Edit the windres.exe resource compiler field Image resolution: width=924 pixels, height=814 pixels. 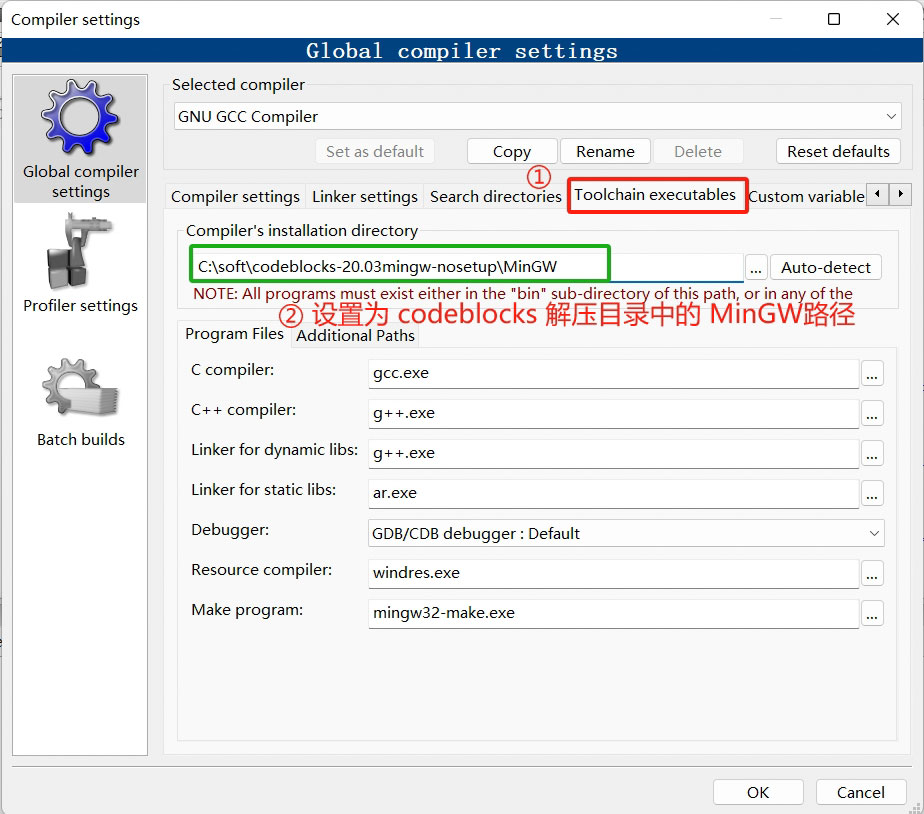click(x=613, y=573)
